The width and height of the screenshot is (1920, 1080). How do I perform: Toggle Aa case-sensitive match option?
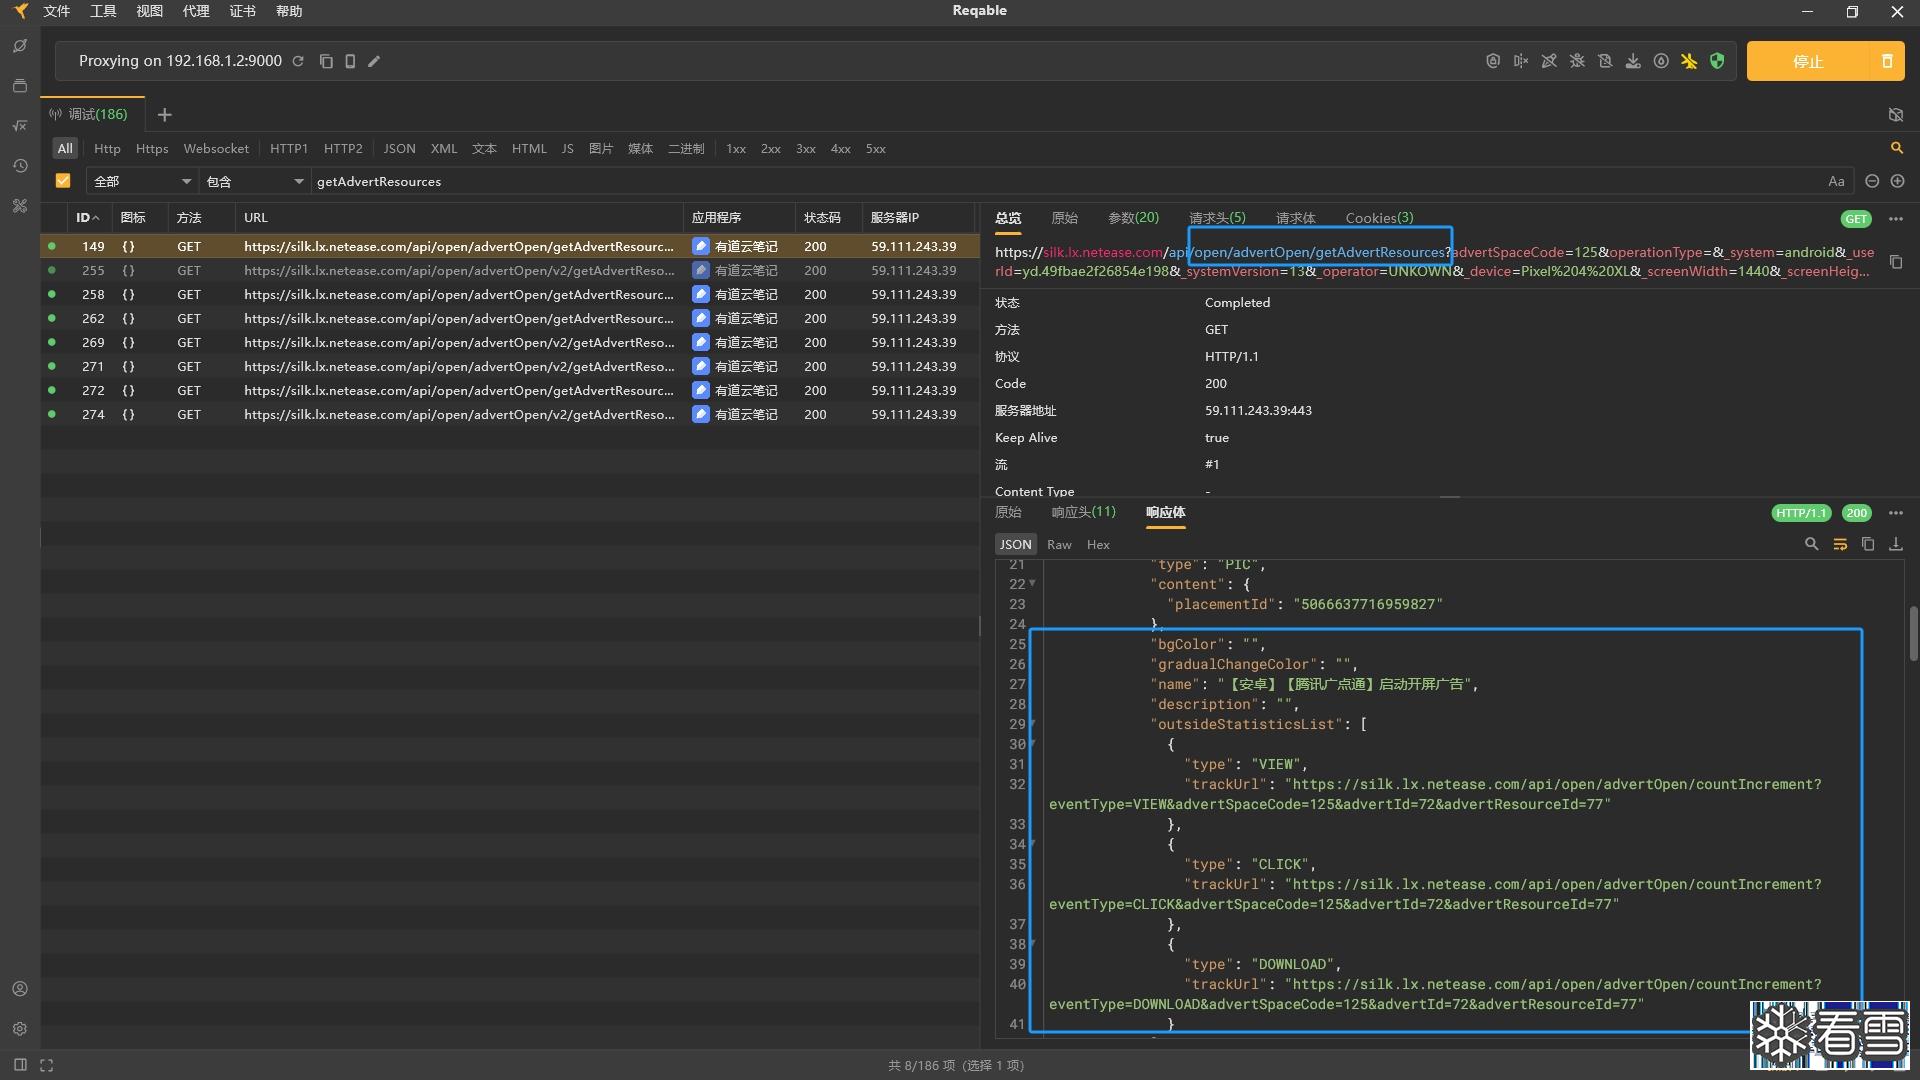click(1836, 181)
